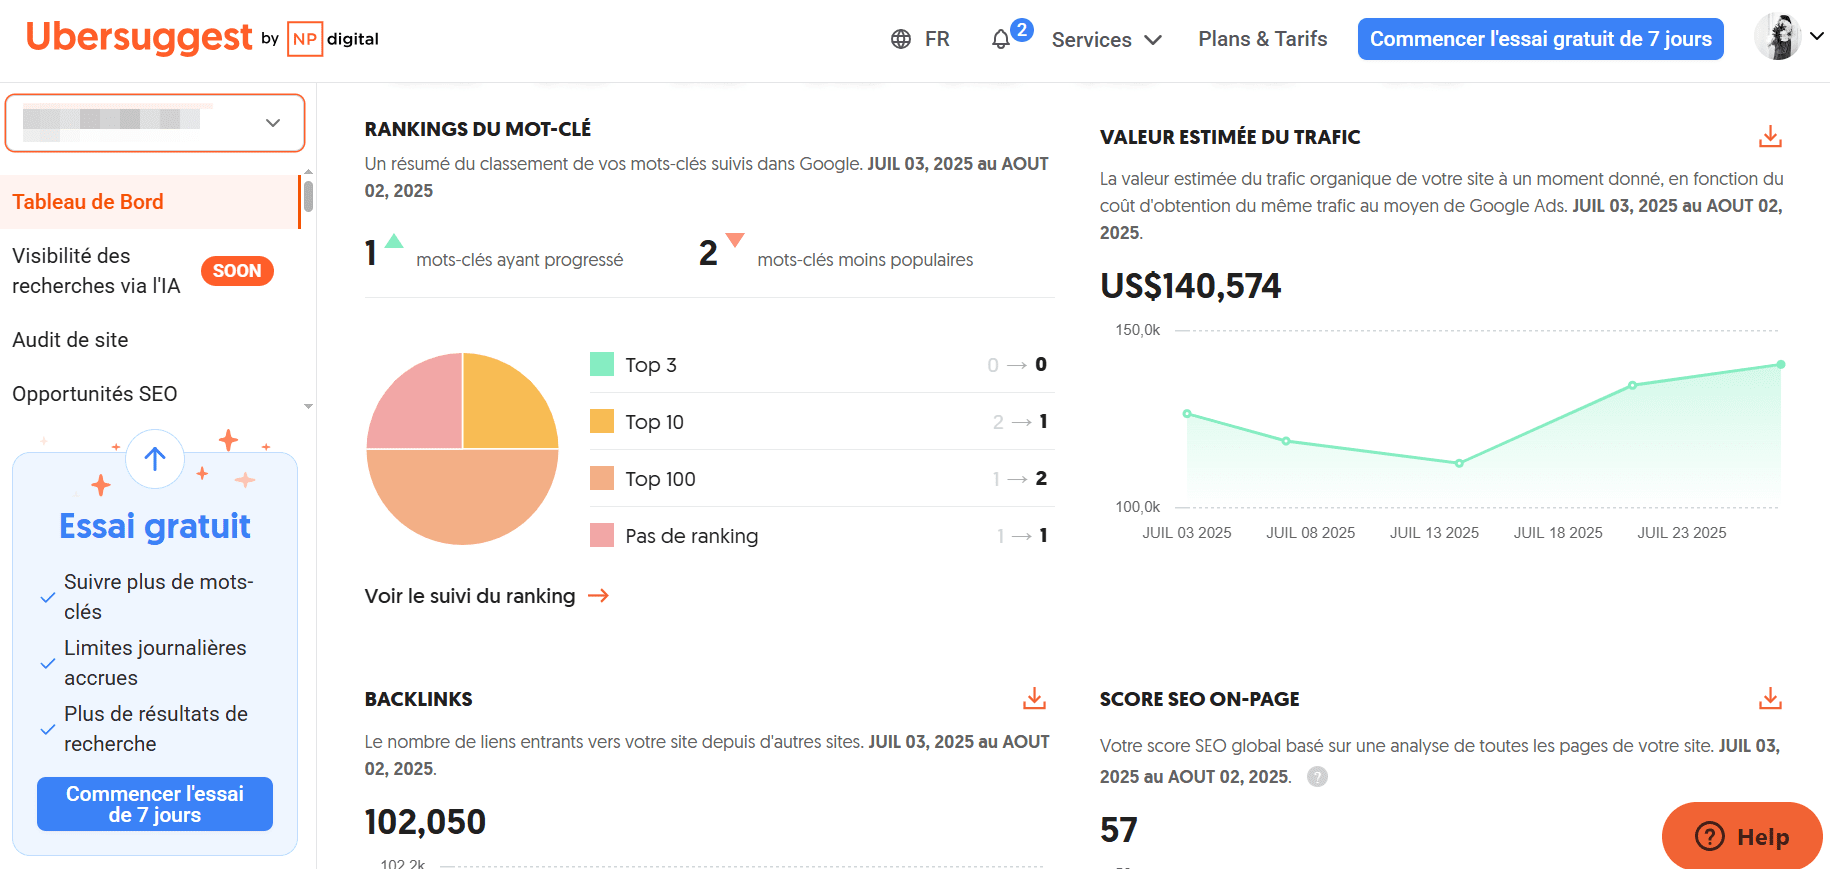Click the user profile avatar

1777,37
